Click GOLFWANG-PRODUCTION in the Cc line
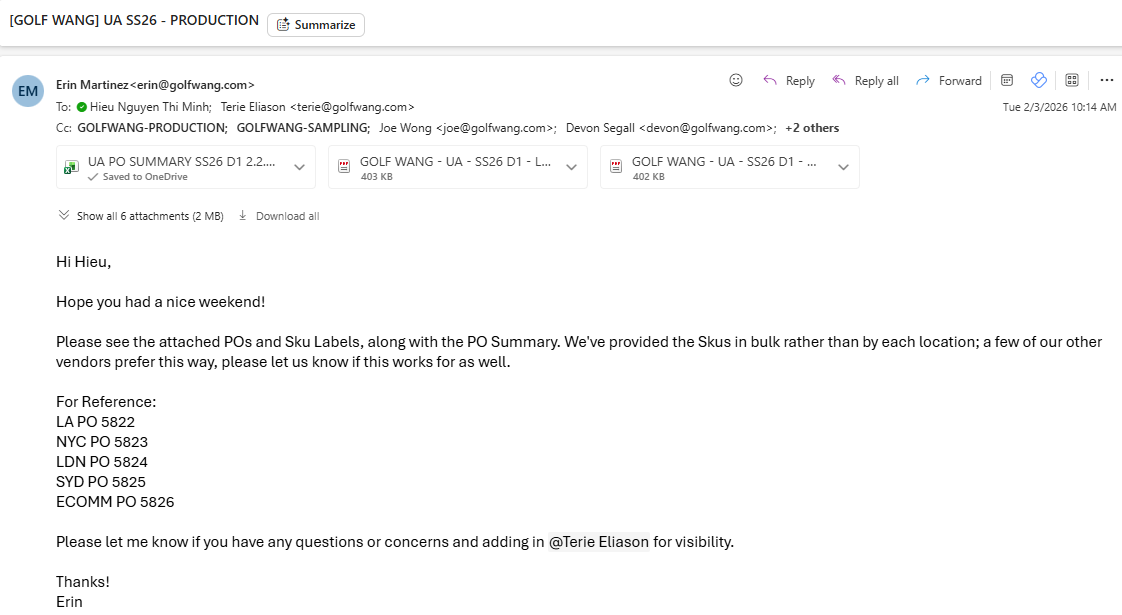The height and width of the screenshot is (615, 1122). click(x=152, y=128)
